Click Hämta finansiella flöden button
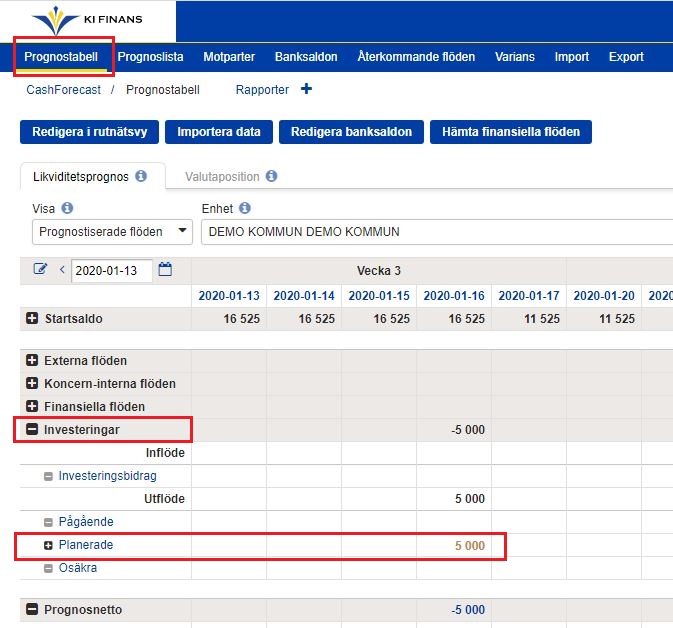 pyautogui.click(x=511, y=132)
